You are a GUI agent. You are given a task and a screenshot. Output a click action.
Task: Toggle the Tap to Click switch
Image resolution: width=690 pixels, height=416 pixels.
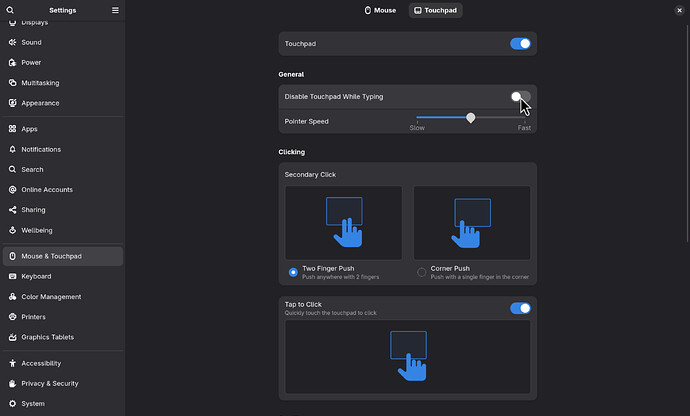(520, 308)
